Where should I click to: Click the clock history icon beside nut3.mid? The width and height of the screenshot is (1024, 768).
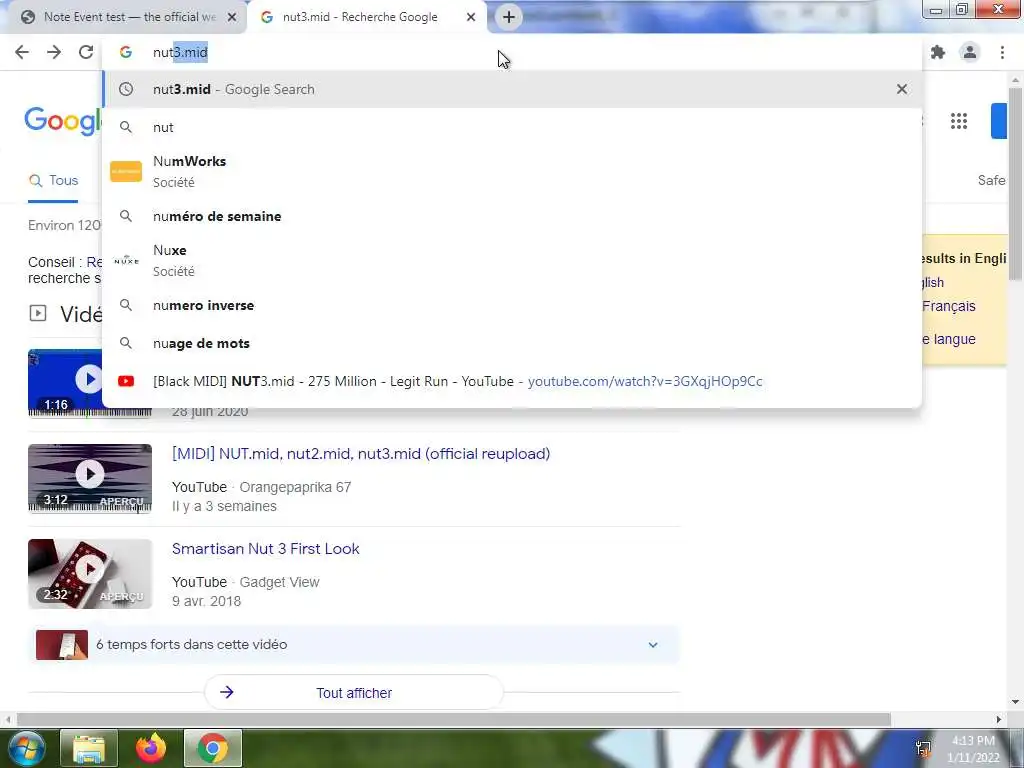click(x=126, y=89)
